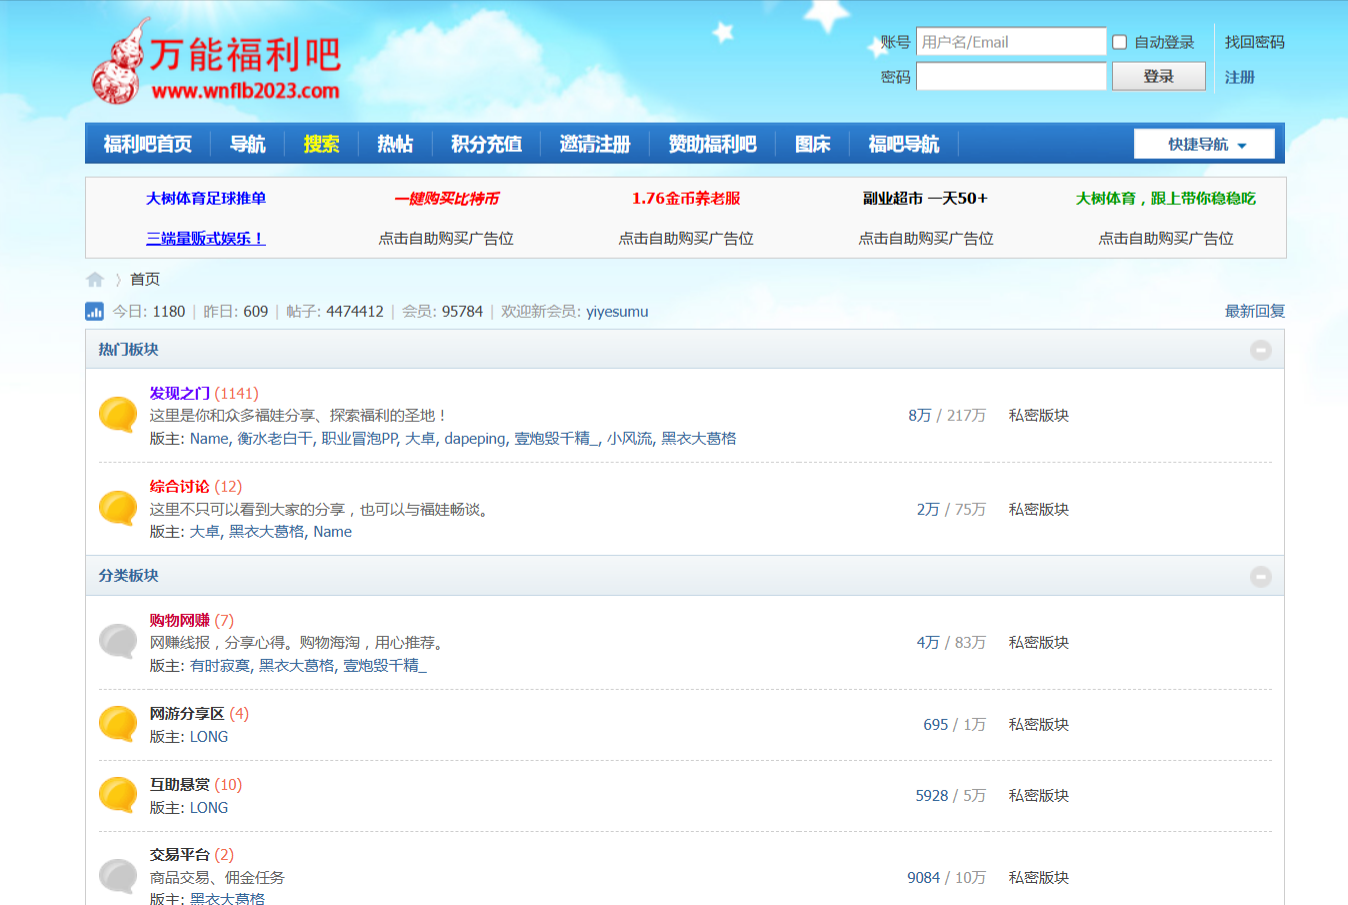Click the 网游分享区 forum bubble icon

[x=118, y=724]
